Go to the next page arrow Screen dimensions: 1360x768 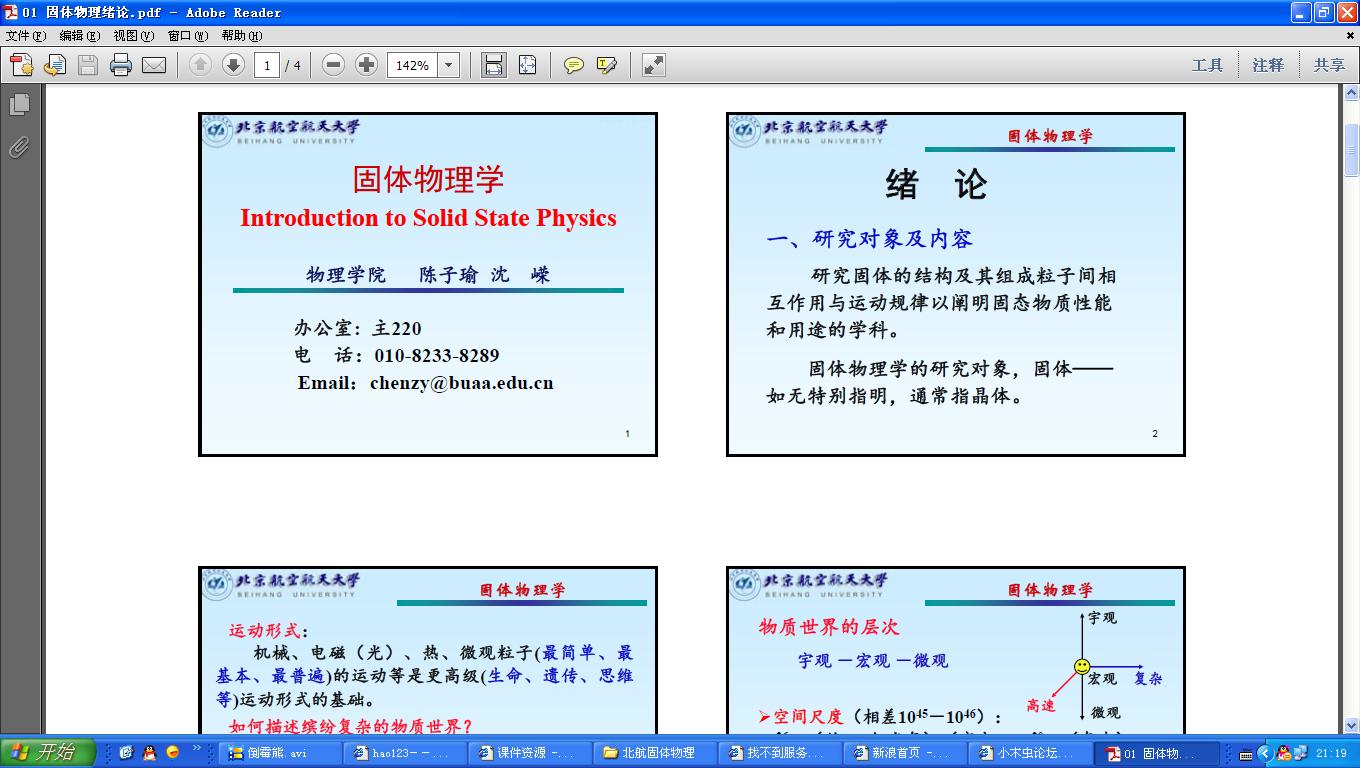pyautogui.click(x=233, y=65)
